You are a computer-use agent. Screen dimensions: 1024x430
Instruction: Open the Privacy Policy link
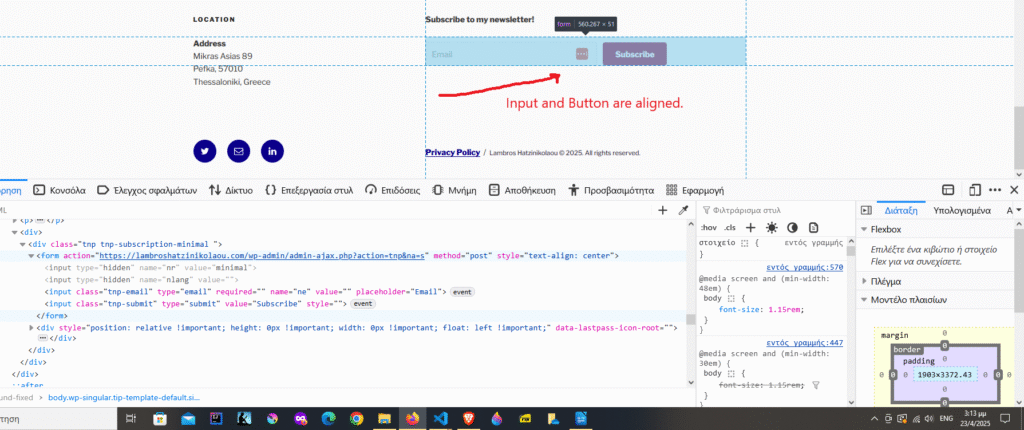(452, 153)
